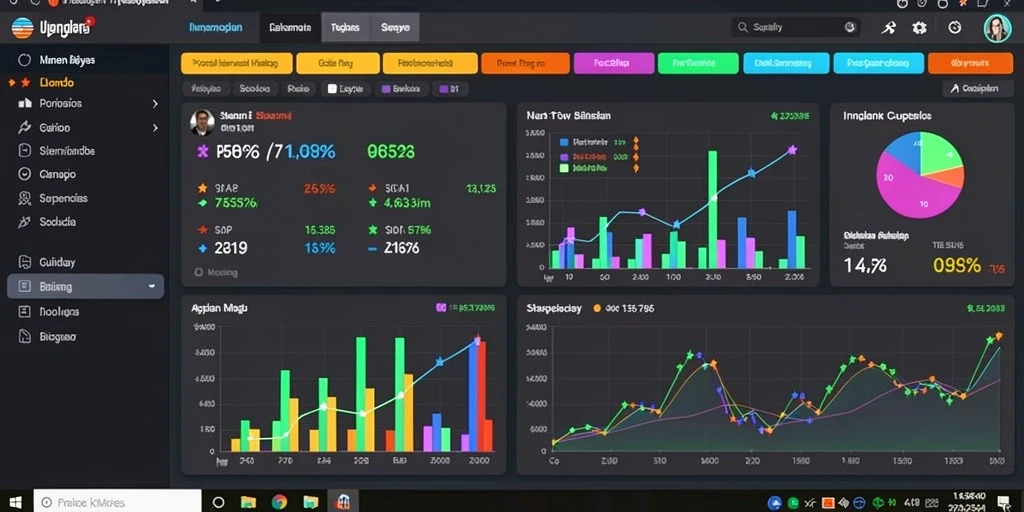Screen dimensions: 1024x512
Task: Toggle the last purple square filter chip
Action: (x=449, y=89)
